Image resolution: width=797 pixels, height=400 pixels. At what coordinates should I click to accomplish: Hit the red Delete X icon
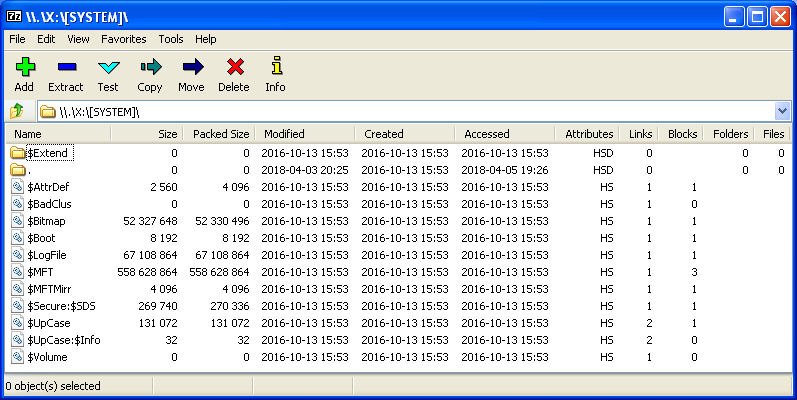click(234, 68)
